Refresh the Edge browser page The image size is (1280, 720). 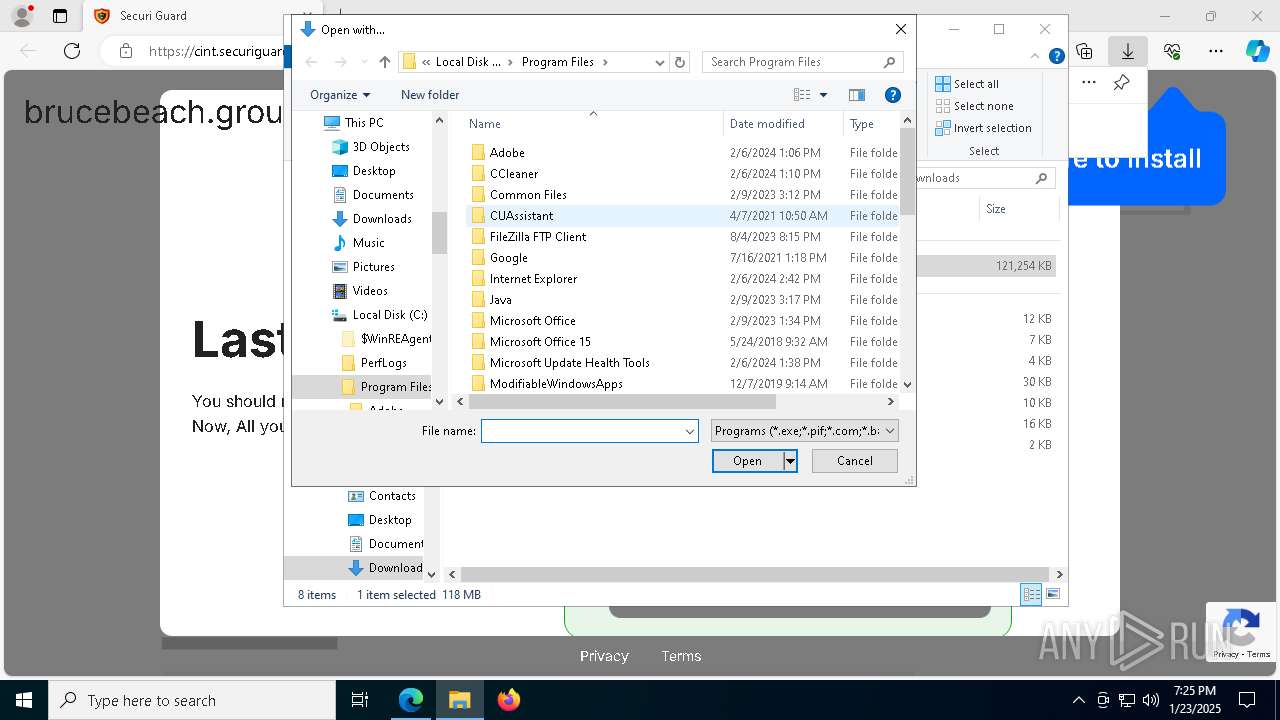pos(72,51)
